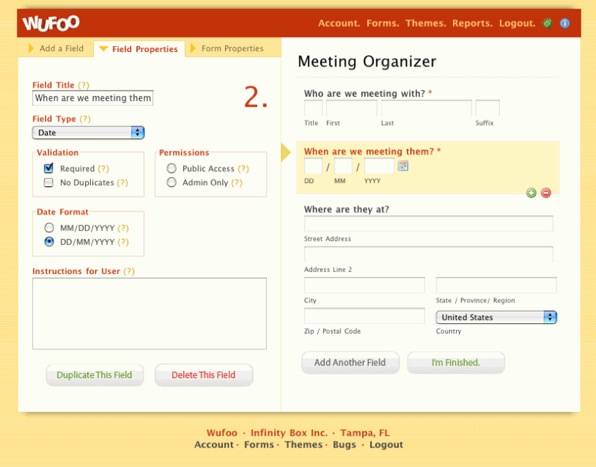This screenshot has height=467, width=596.
Task: Open the United States country dropdown
Action: [x=496, y=317]
